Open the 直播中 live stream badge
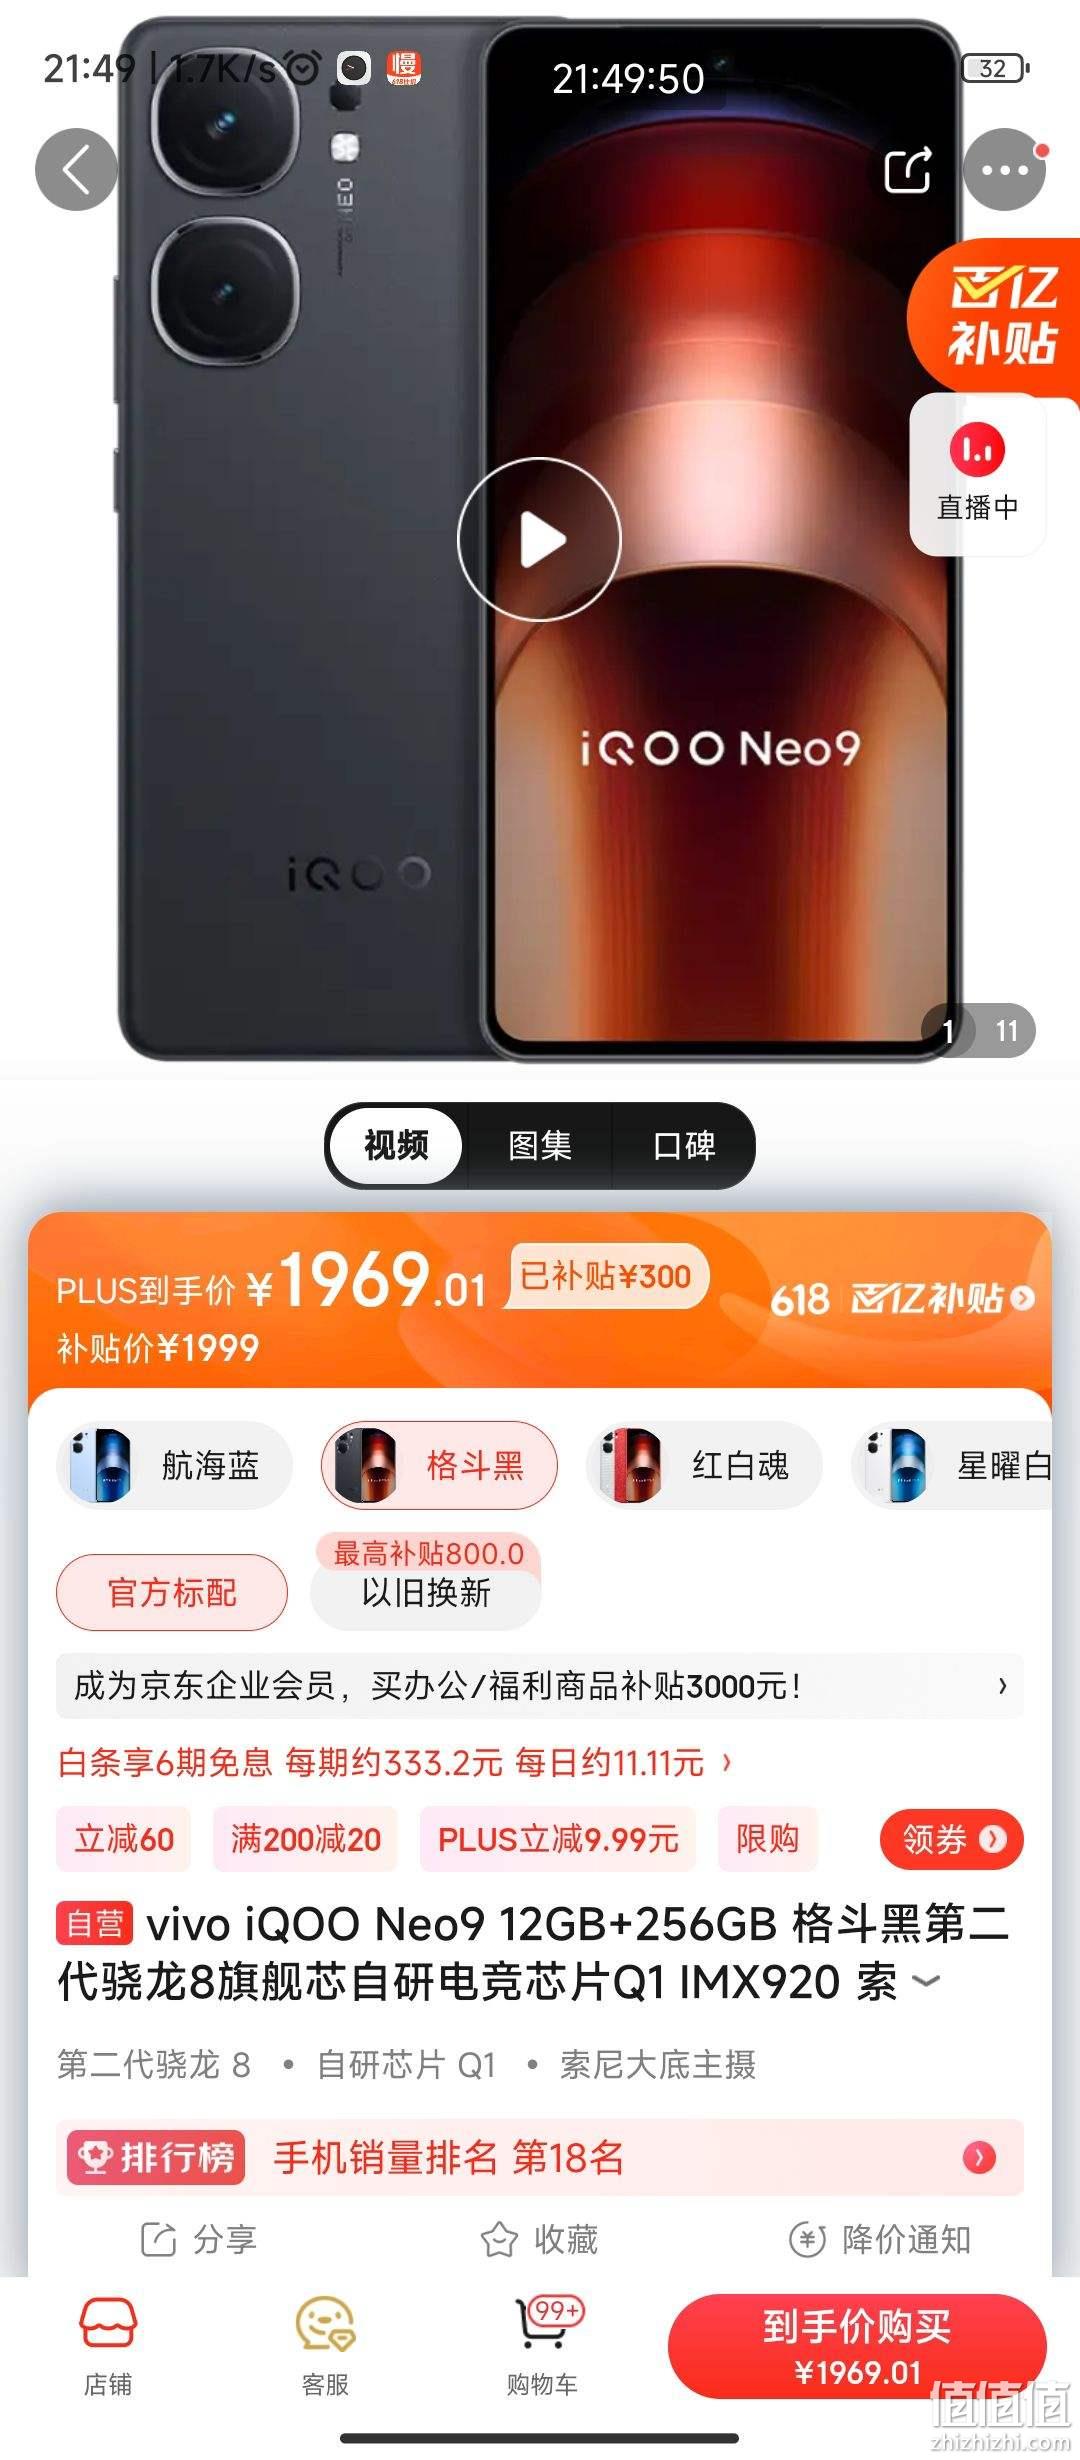The image size is (1080, 2460). (x=977, y=475)
